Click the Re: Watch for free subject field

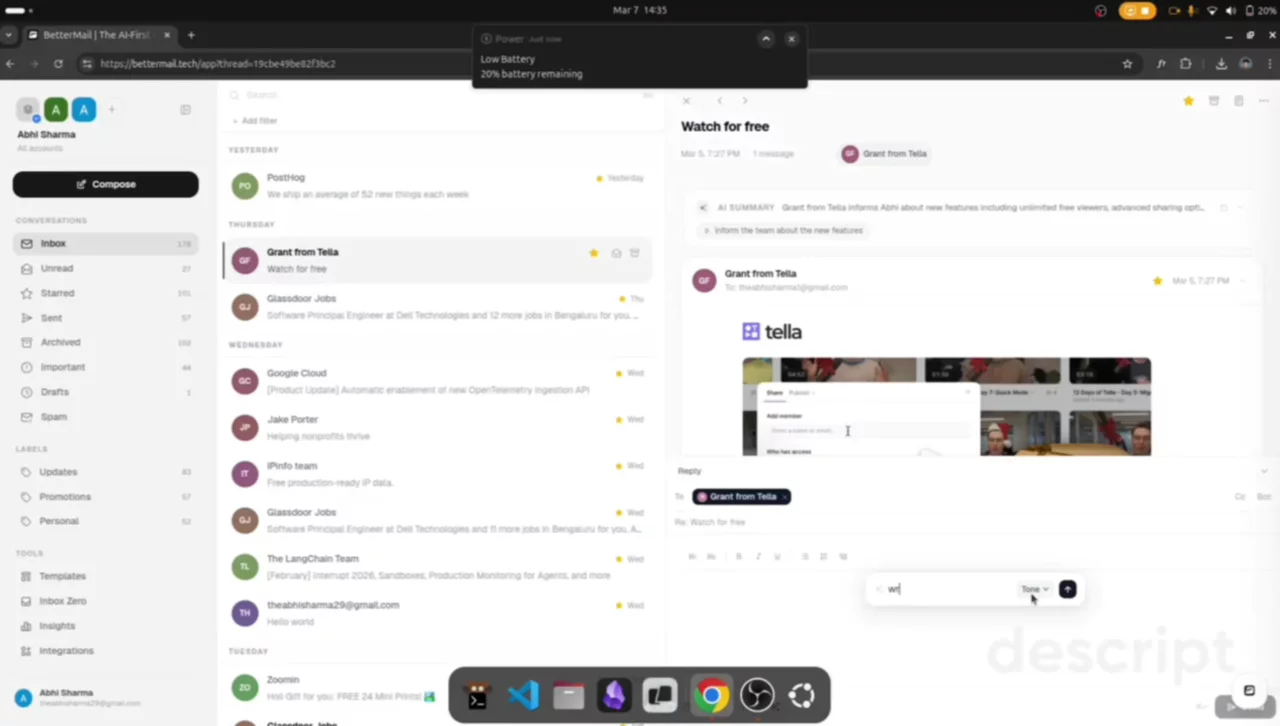click(960, 523)
